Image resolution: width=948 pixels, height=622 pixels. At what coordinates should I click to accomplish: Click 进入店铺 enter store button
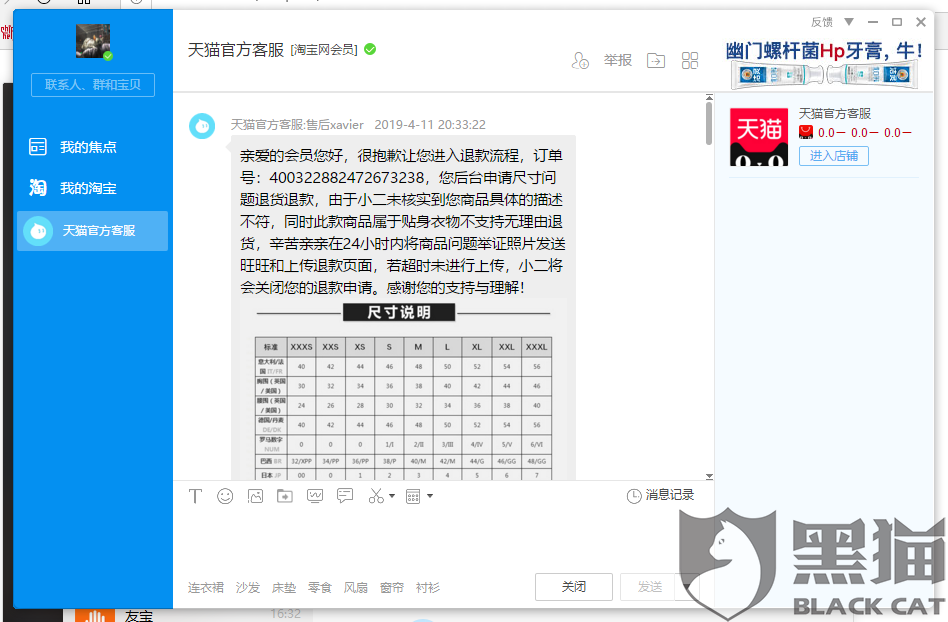coord(834,156)
